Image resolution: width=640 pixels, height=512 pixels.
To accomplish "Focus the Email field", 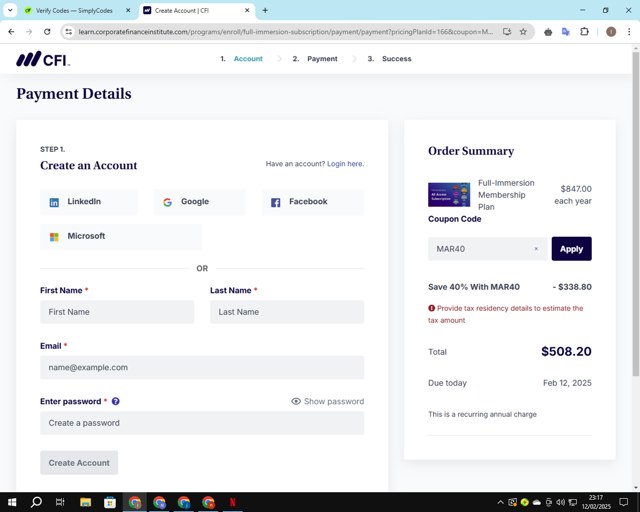I will point(202,367).
